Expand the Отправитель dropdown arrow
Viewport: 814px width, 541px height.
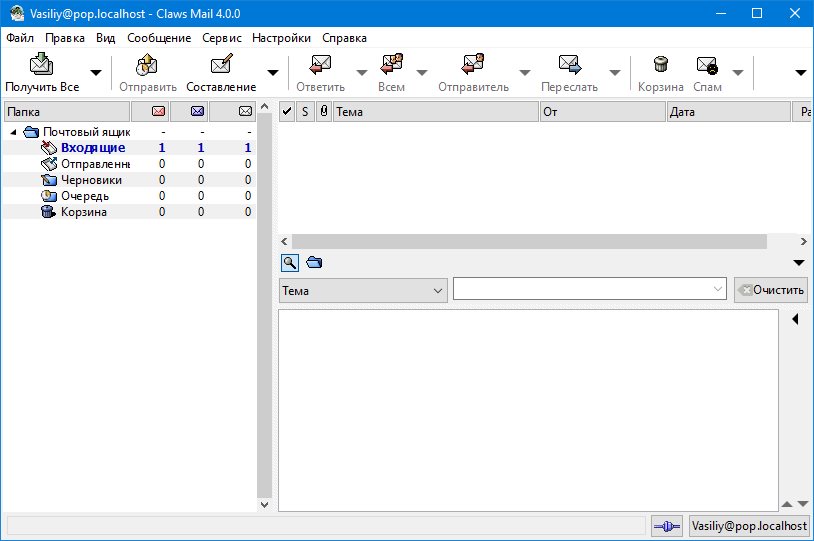point(525,73)
